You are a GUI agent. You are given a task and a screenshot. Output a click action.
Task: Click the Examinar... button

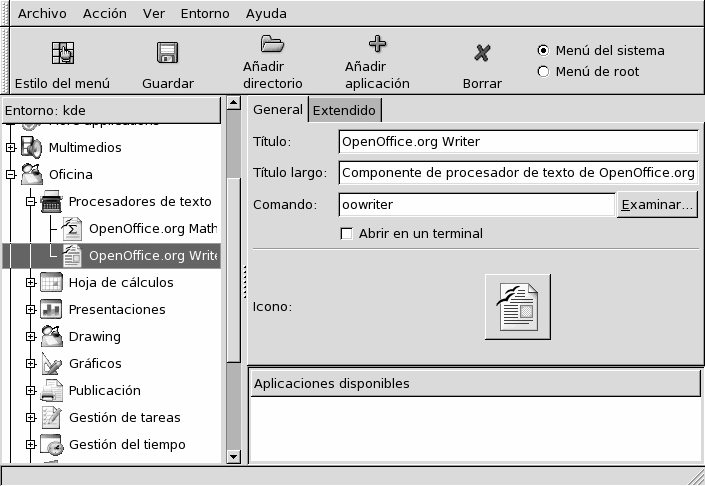coord(657,205)
